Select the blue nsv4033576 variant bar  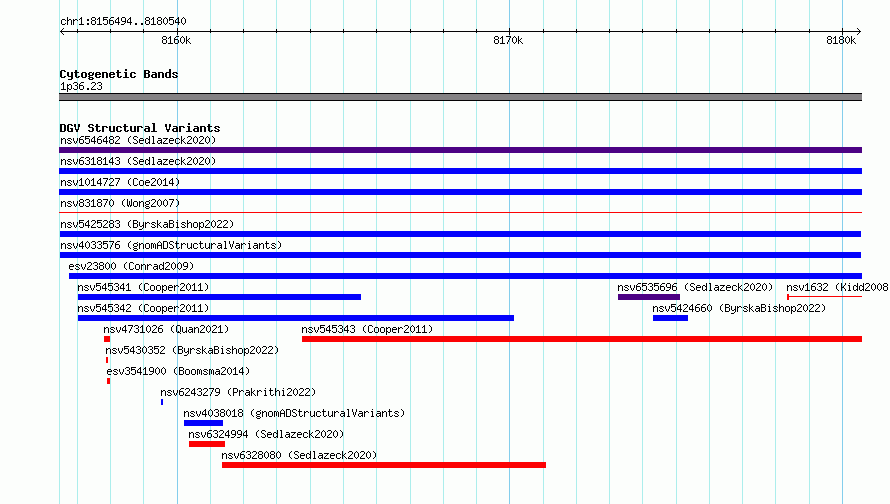click(460, 255)
